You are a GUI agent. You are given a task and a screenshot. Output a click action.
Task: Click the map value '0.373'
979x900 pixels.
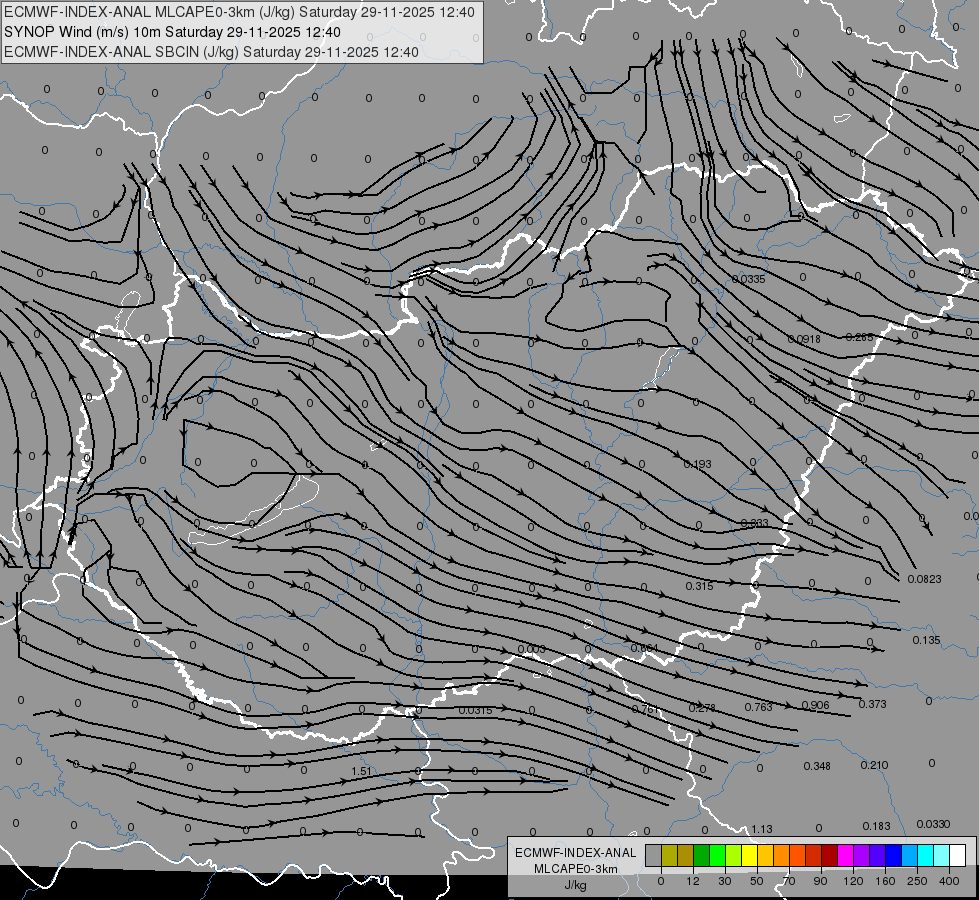[872, 704]
